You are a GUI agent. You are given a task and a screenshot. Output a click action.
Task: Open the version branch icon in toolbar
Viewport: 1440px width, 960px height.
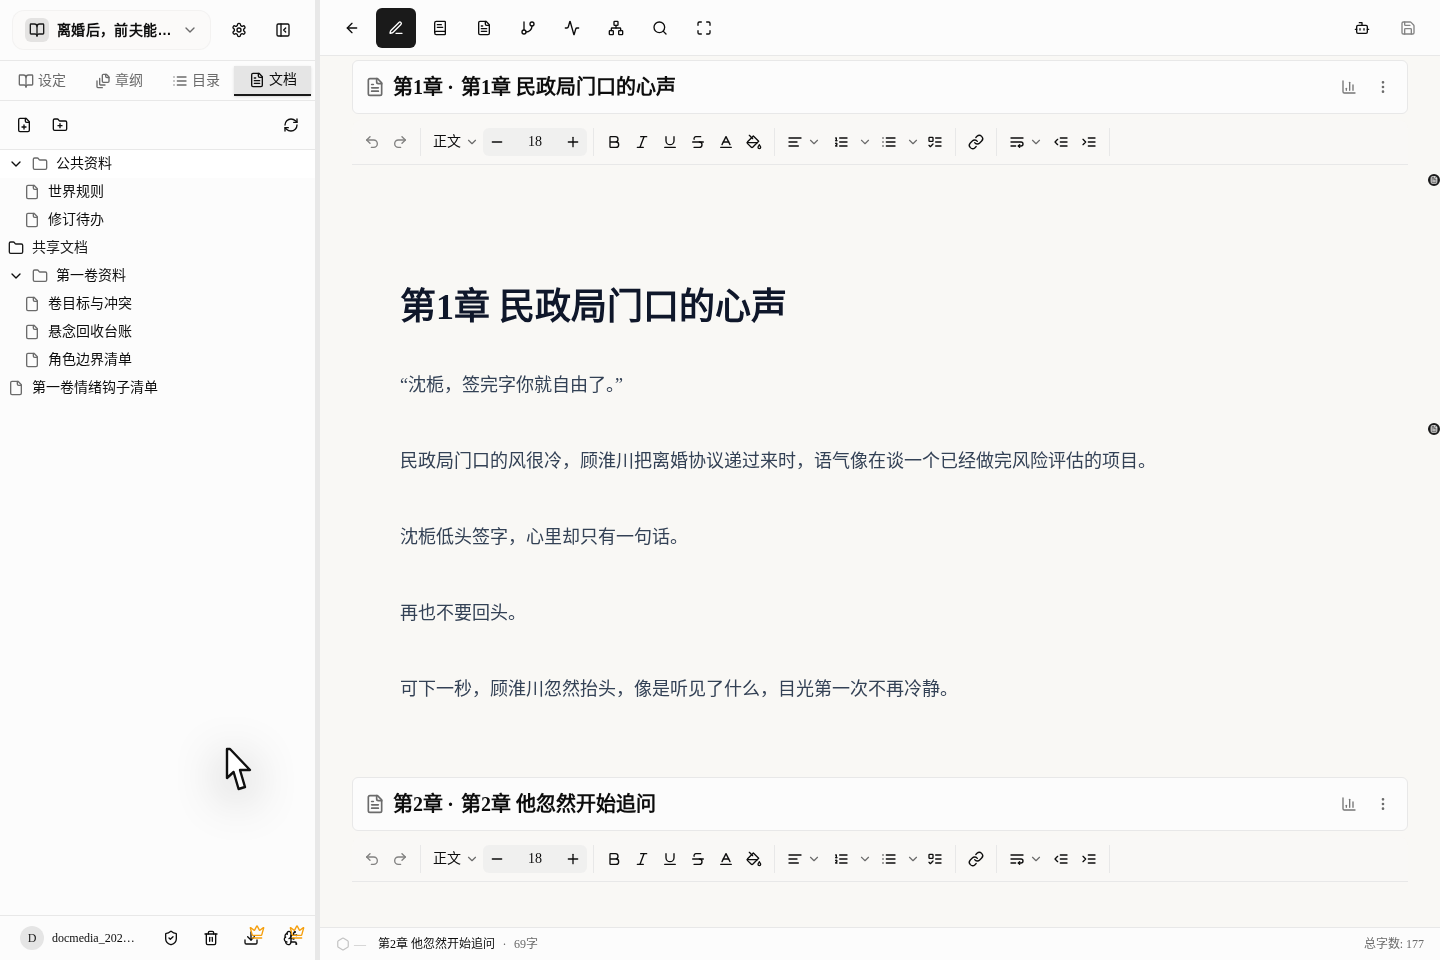528,28
